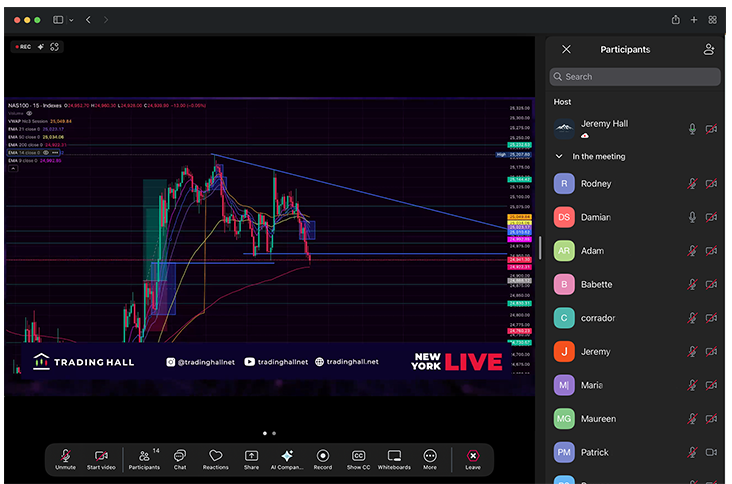Click the second page indicator dot
The width and height of the screenshot is (732, 484).
click(275, 433)
